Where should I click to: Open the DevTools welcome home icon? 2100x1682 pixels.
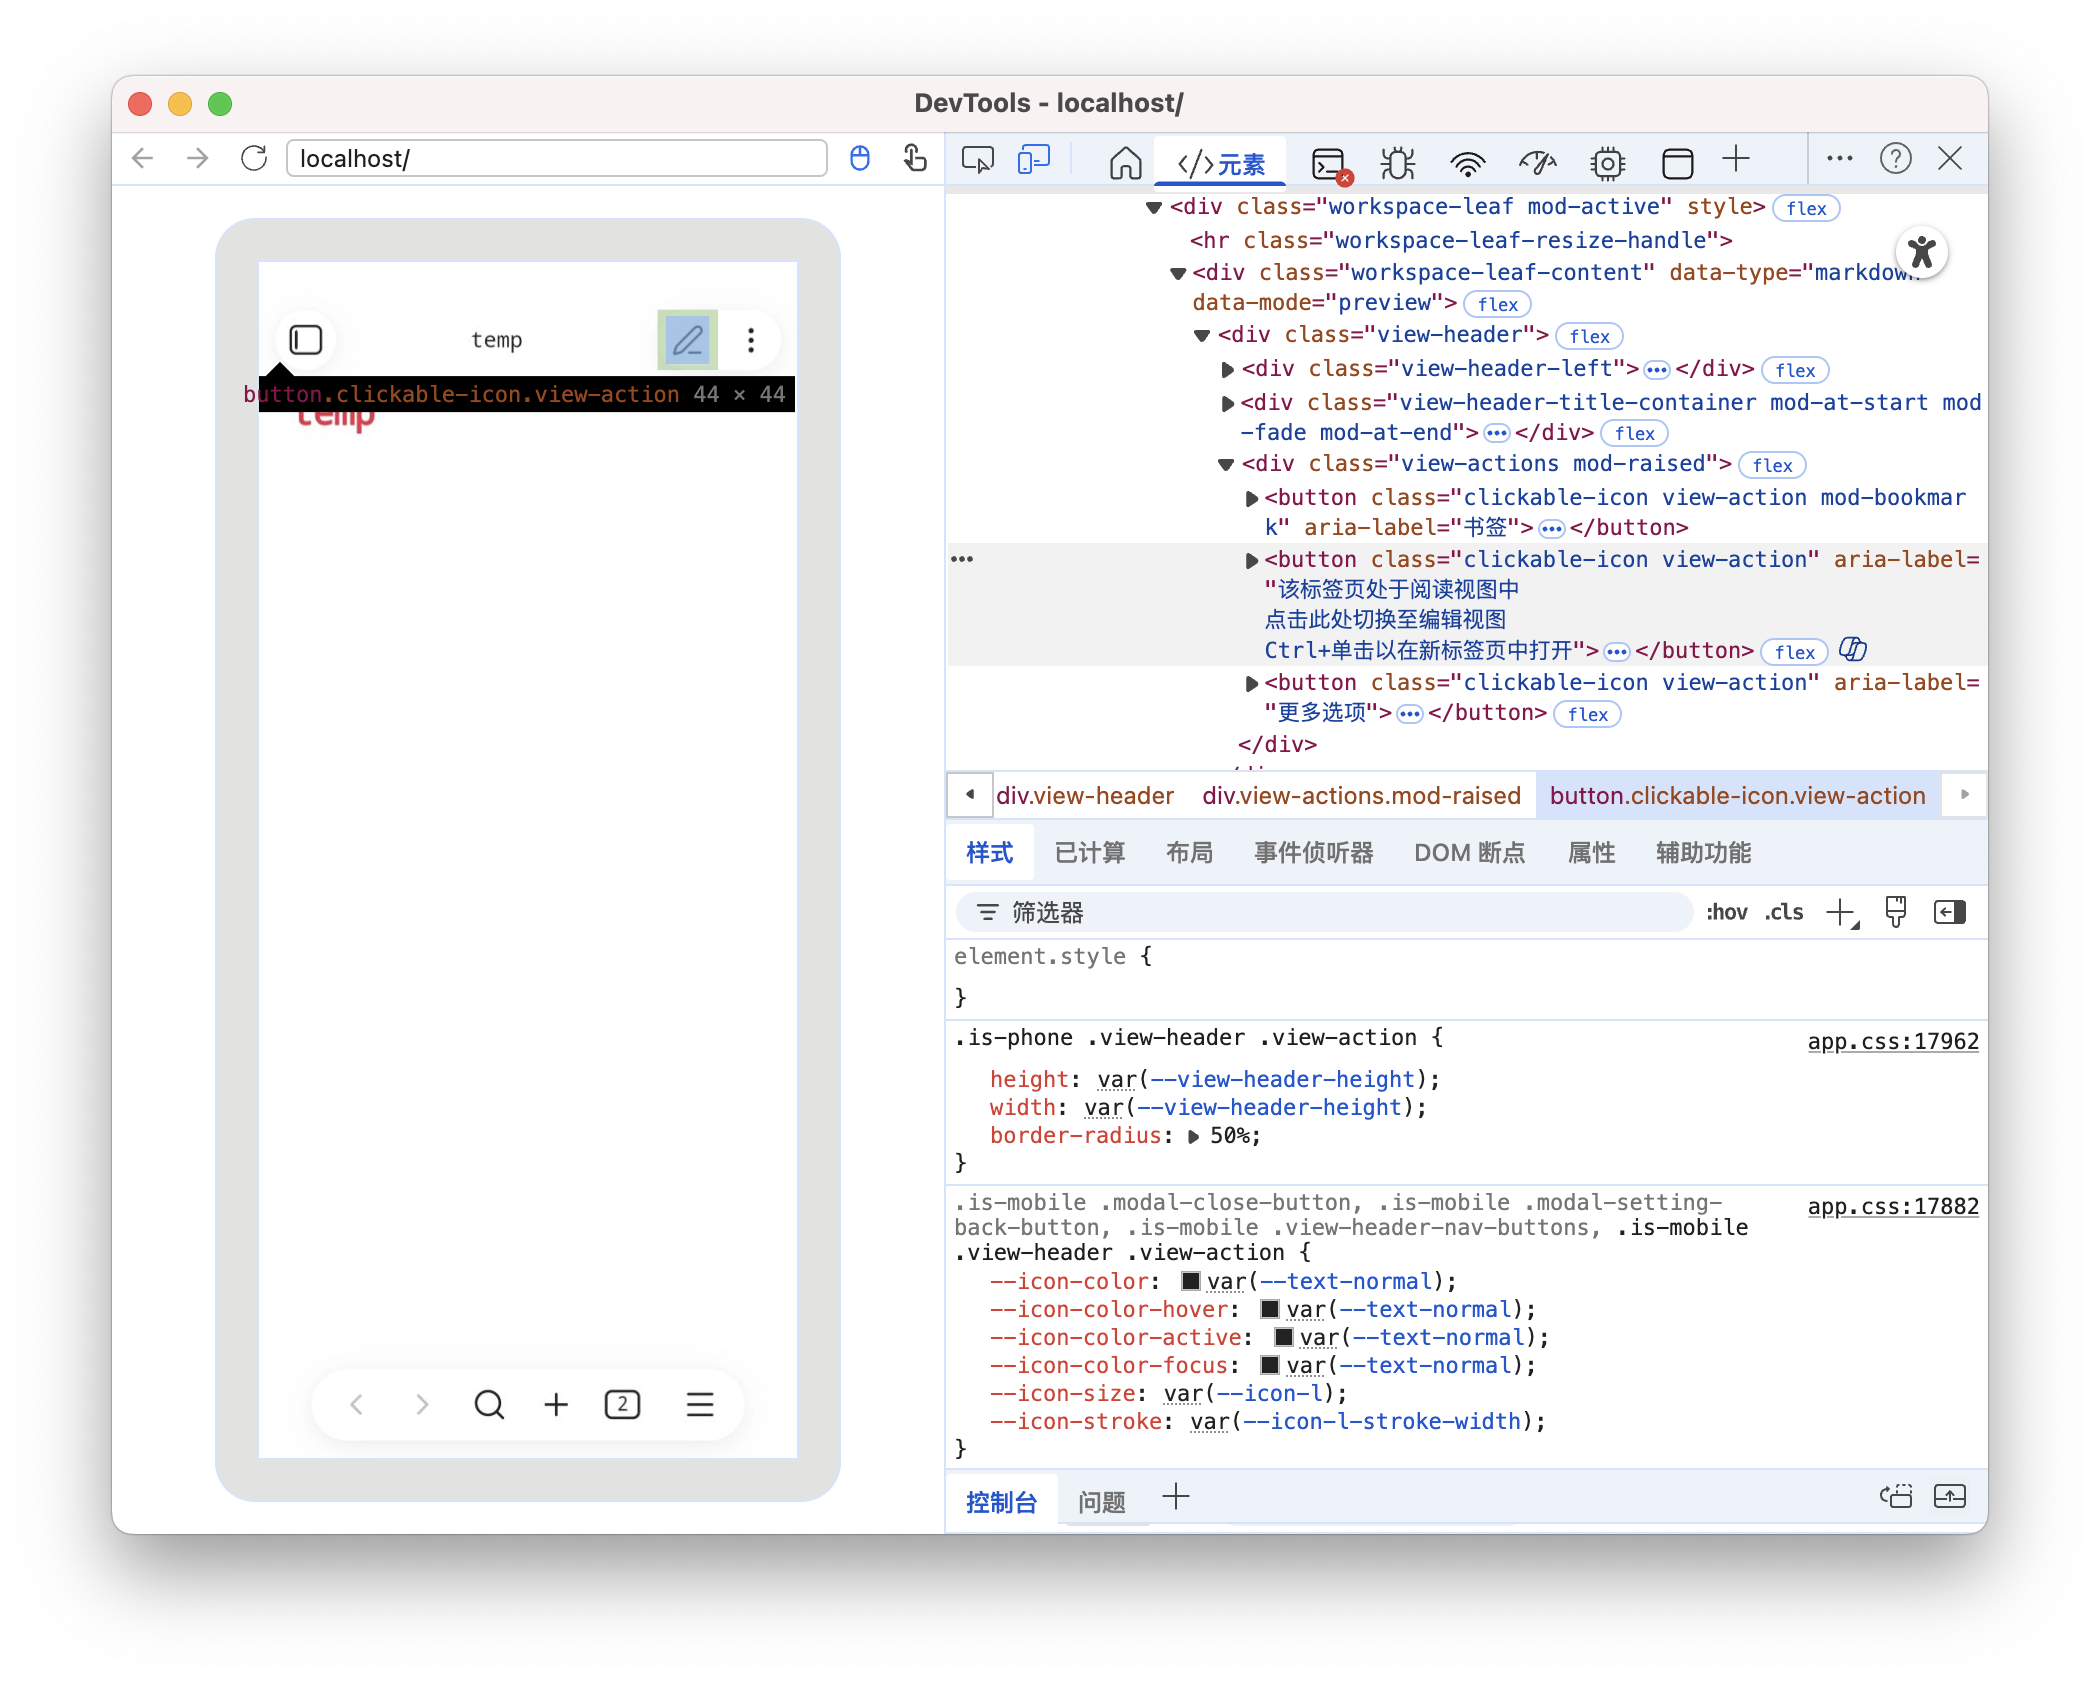(x=1125, y=162)
